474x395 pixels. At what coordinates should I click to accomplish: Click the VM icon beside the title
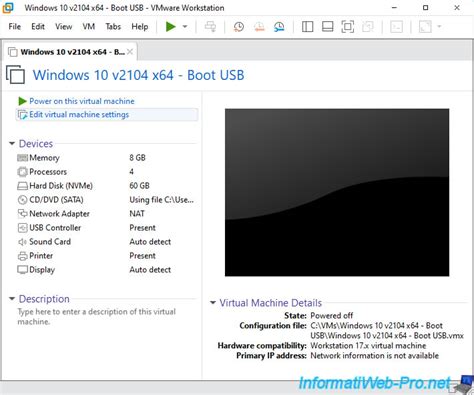16,74
